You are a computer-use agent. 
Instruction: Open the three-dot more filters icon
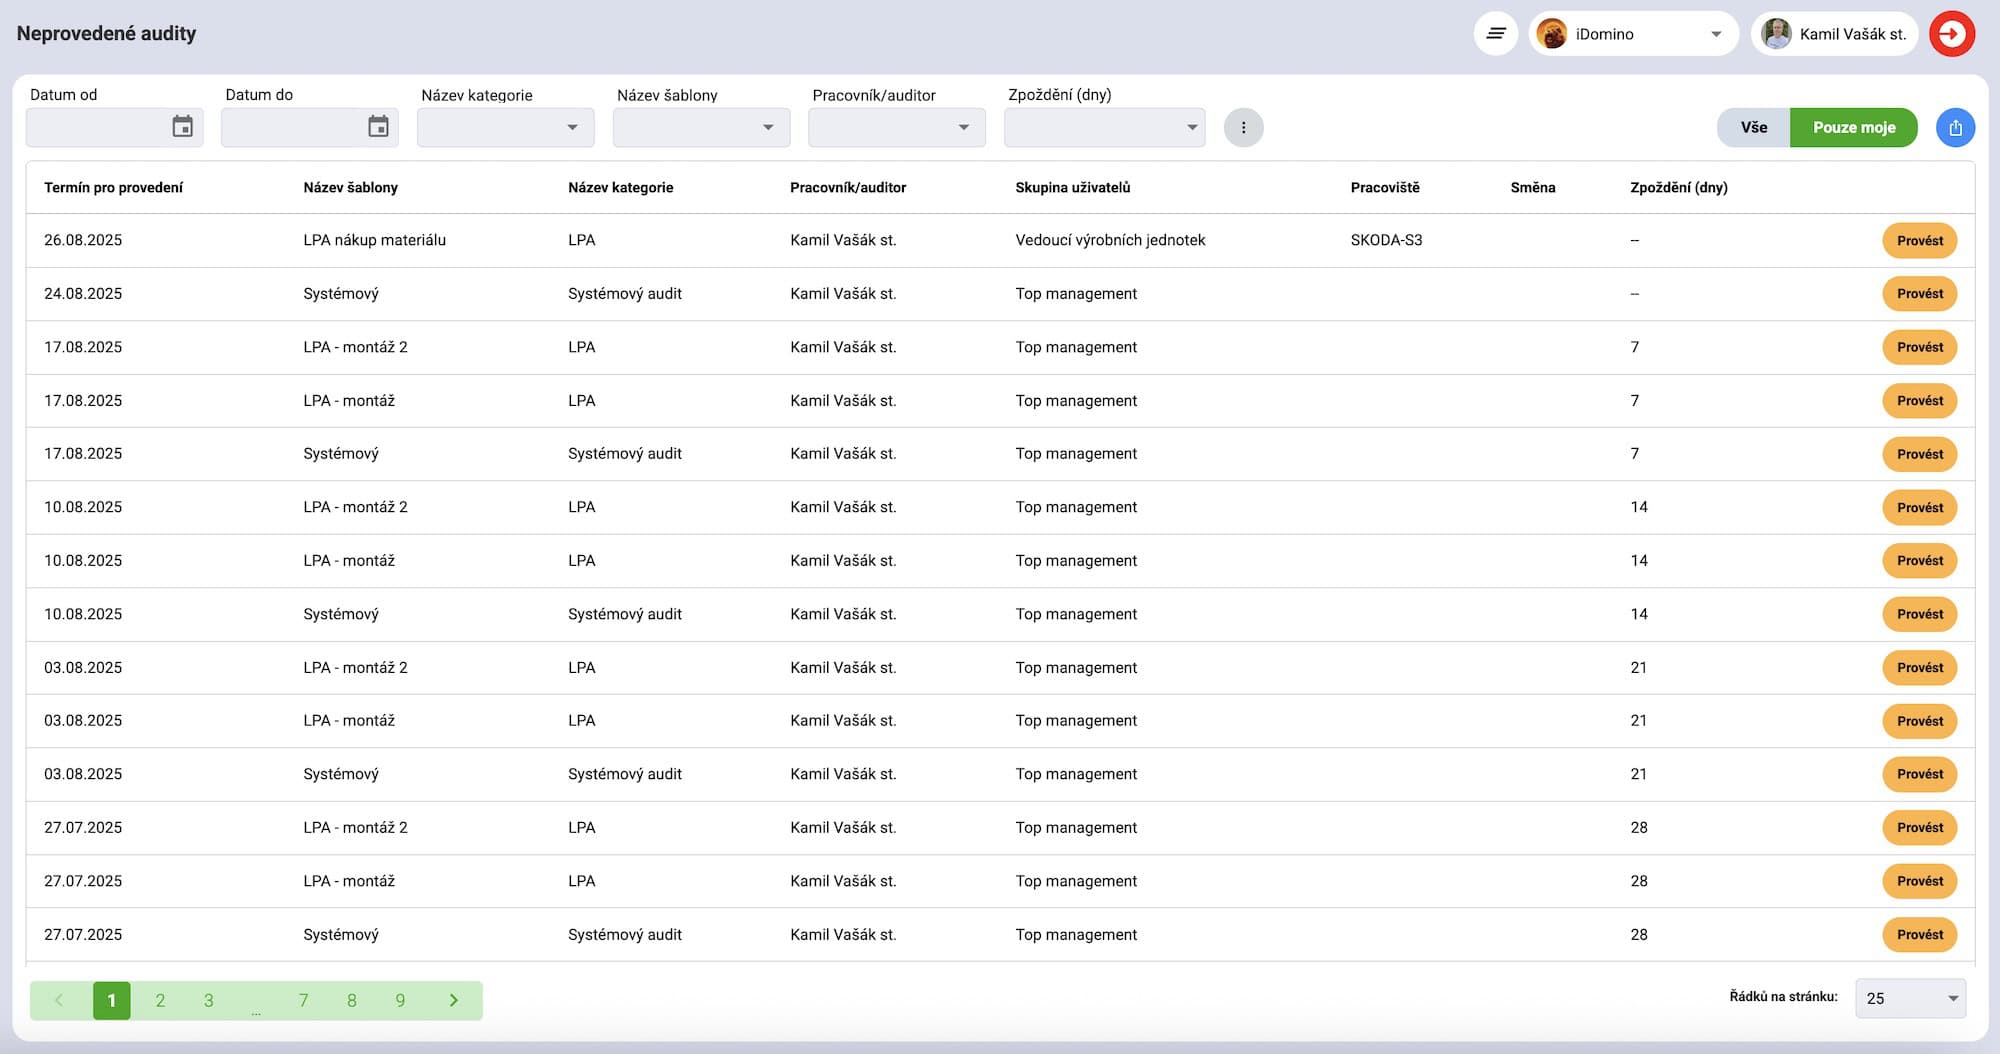click(1243, 128)
